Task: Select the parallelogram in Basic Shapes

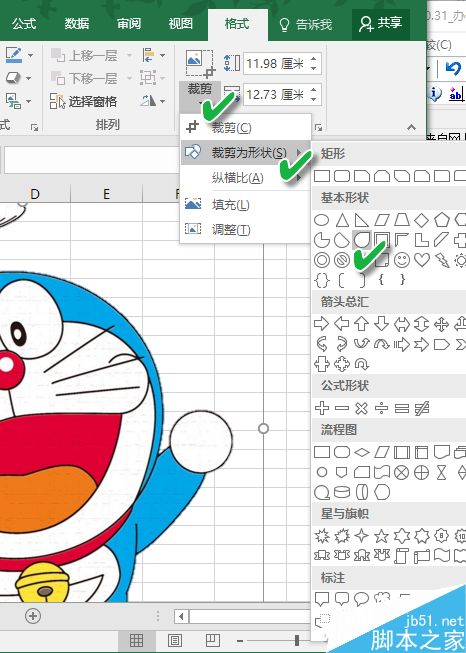Action: [x=381, y=220]
